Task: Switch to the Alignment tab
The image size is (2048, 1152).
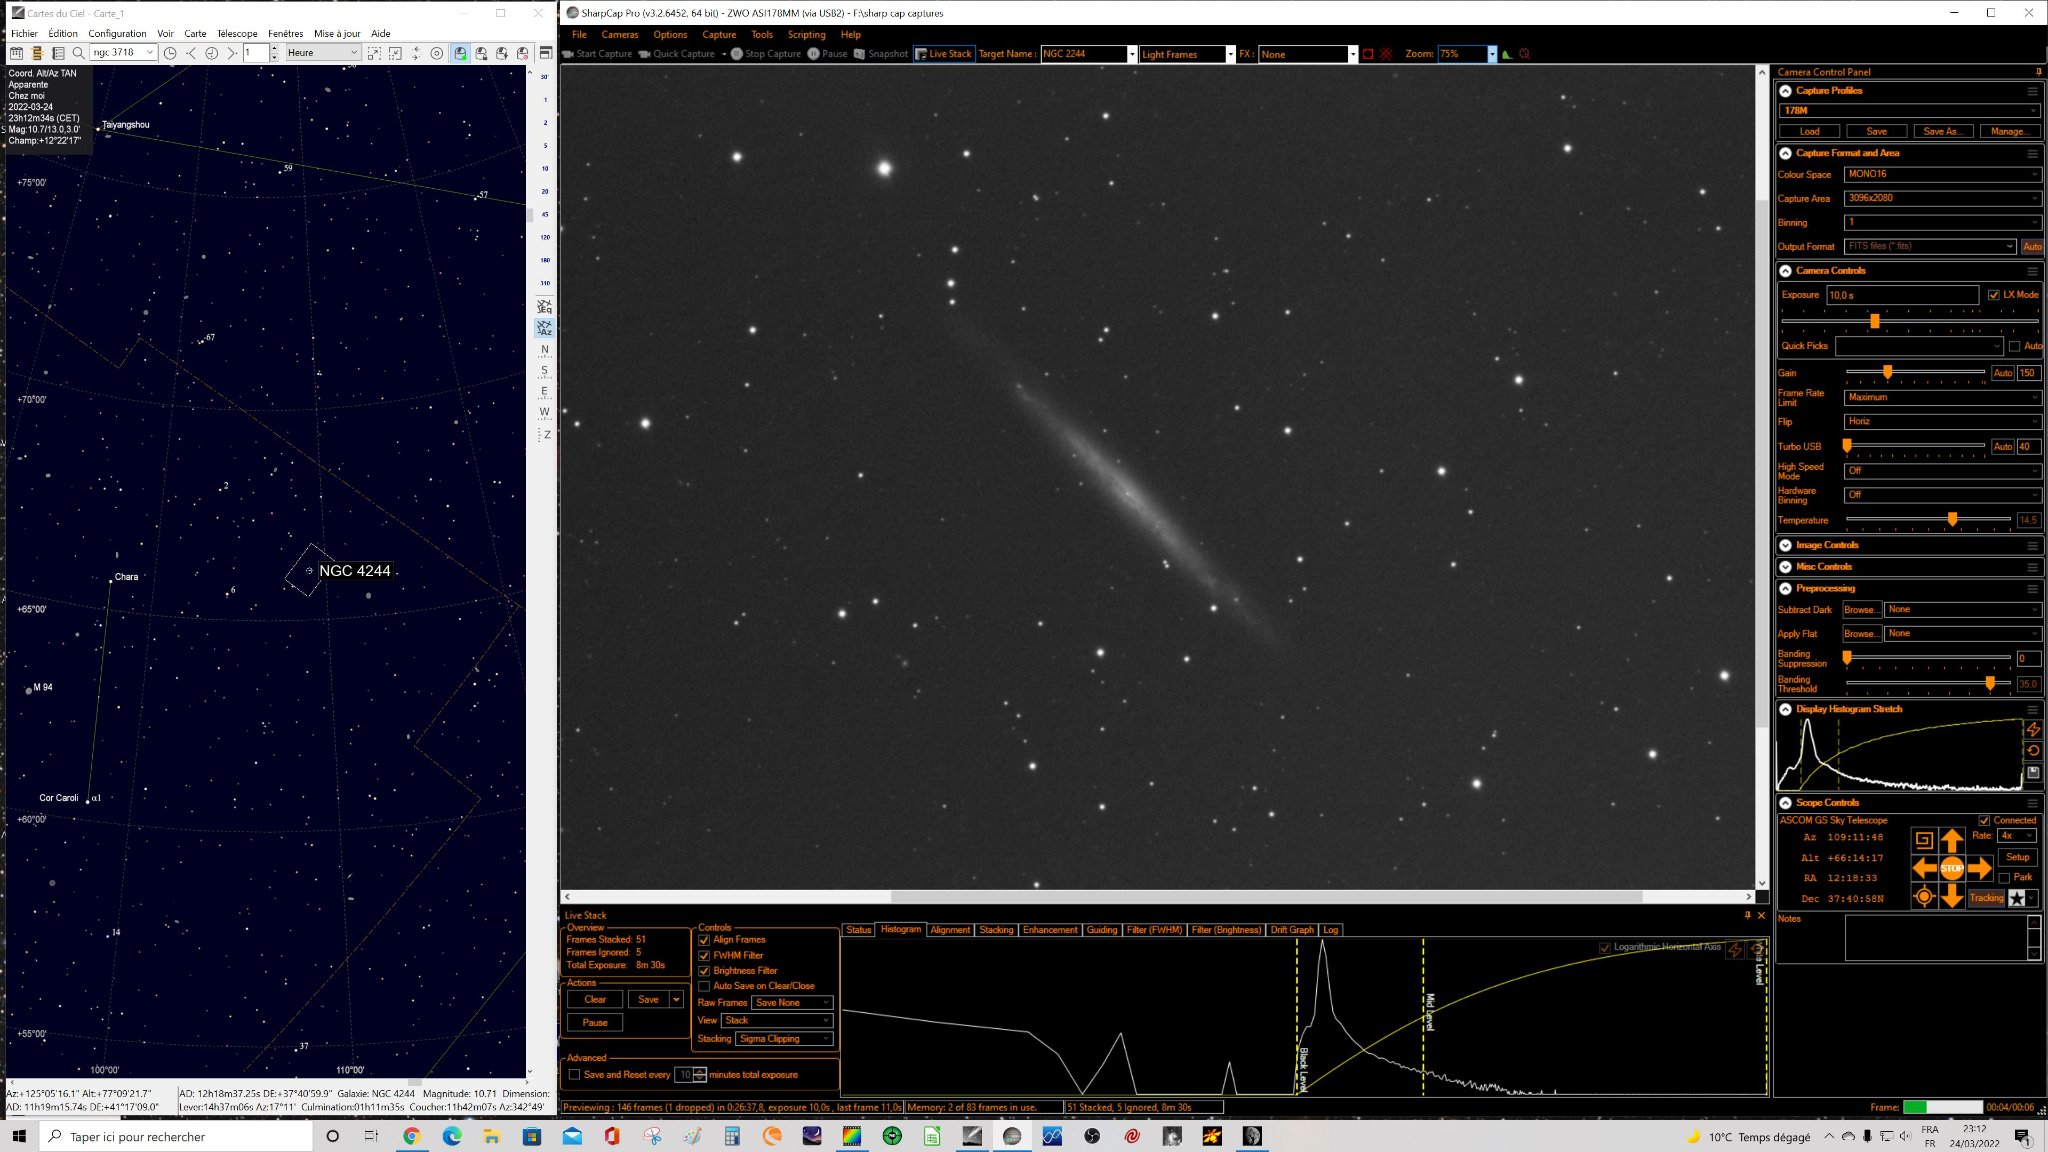Action: click(949, 930)
